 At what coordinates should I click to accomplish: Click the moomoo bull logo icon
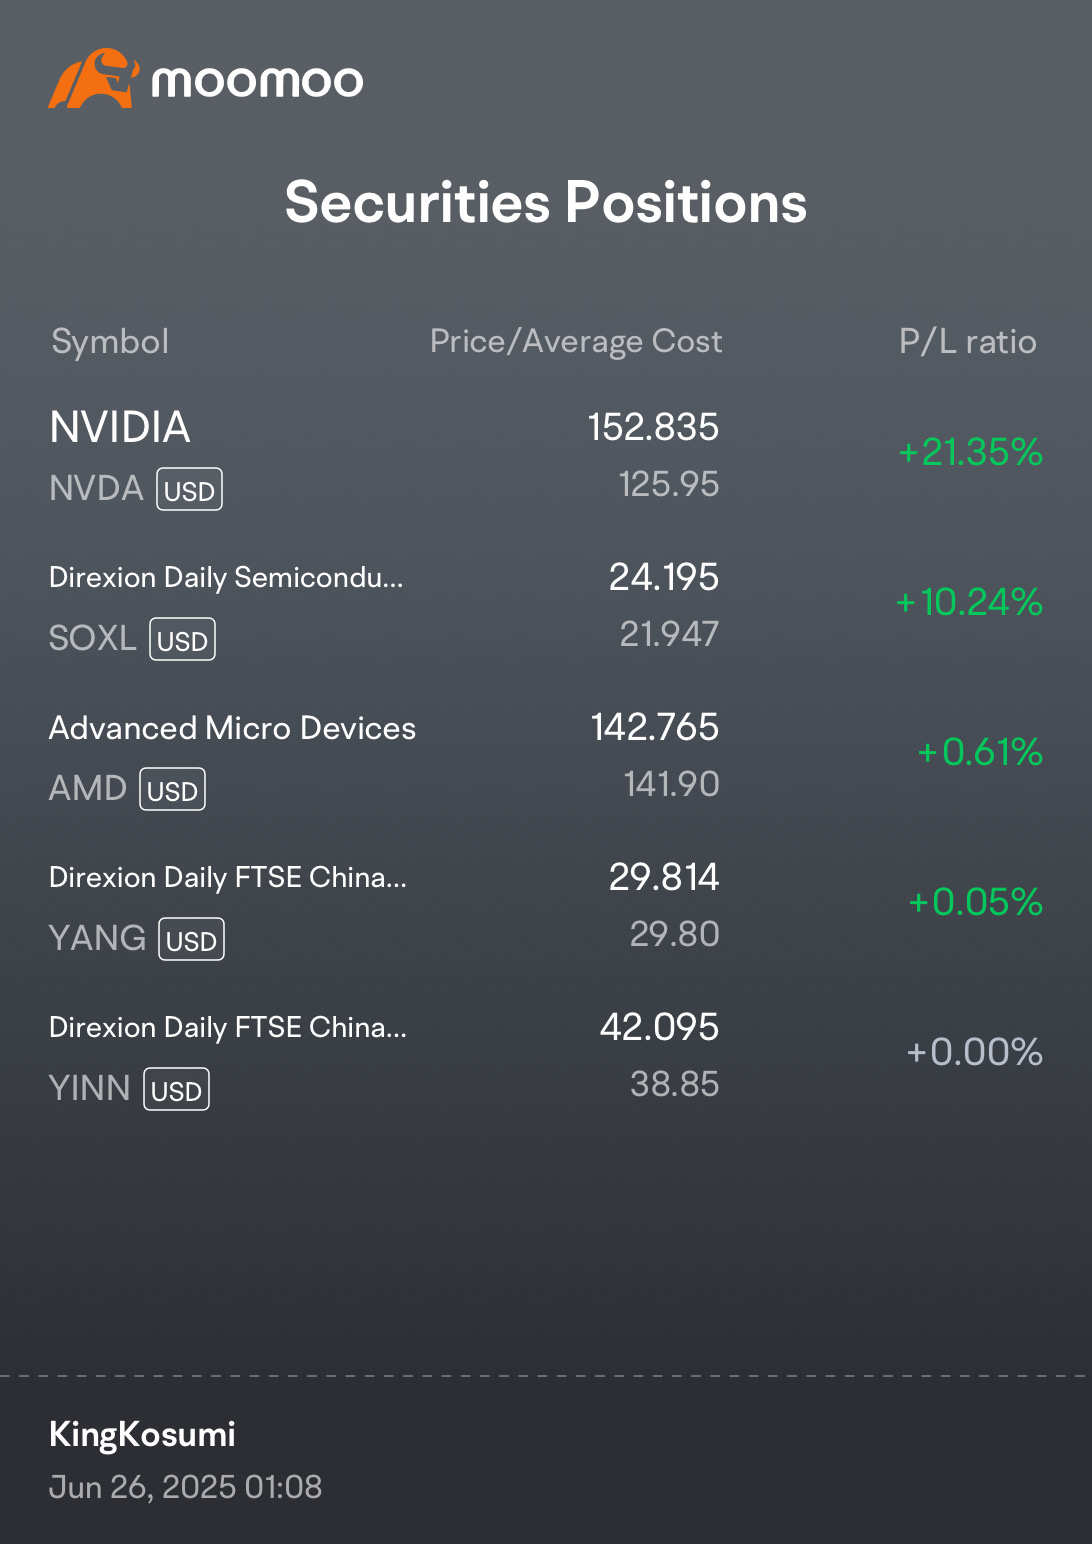click(x=93, y=78)
